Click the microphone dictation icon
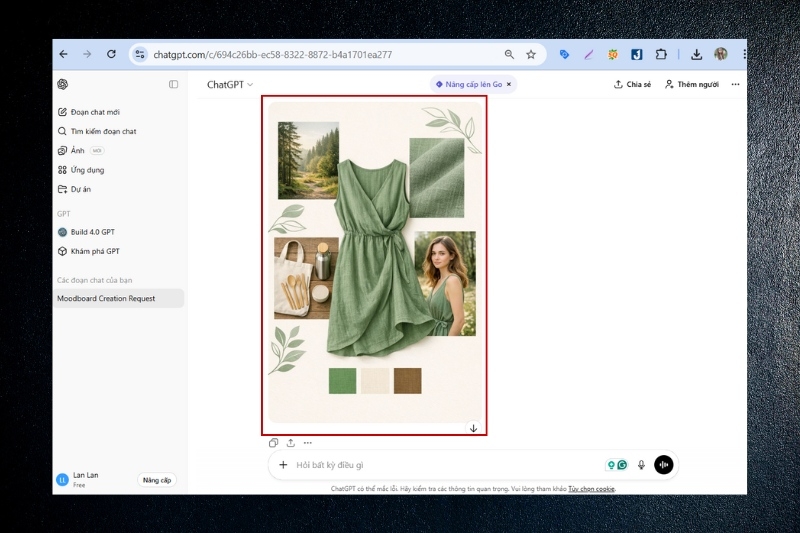 click(642, 465)
